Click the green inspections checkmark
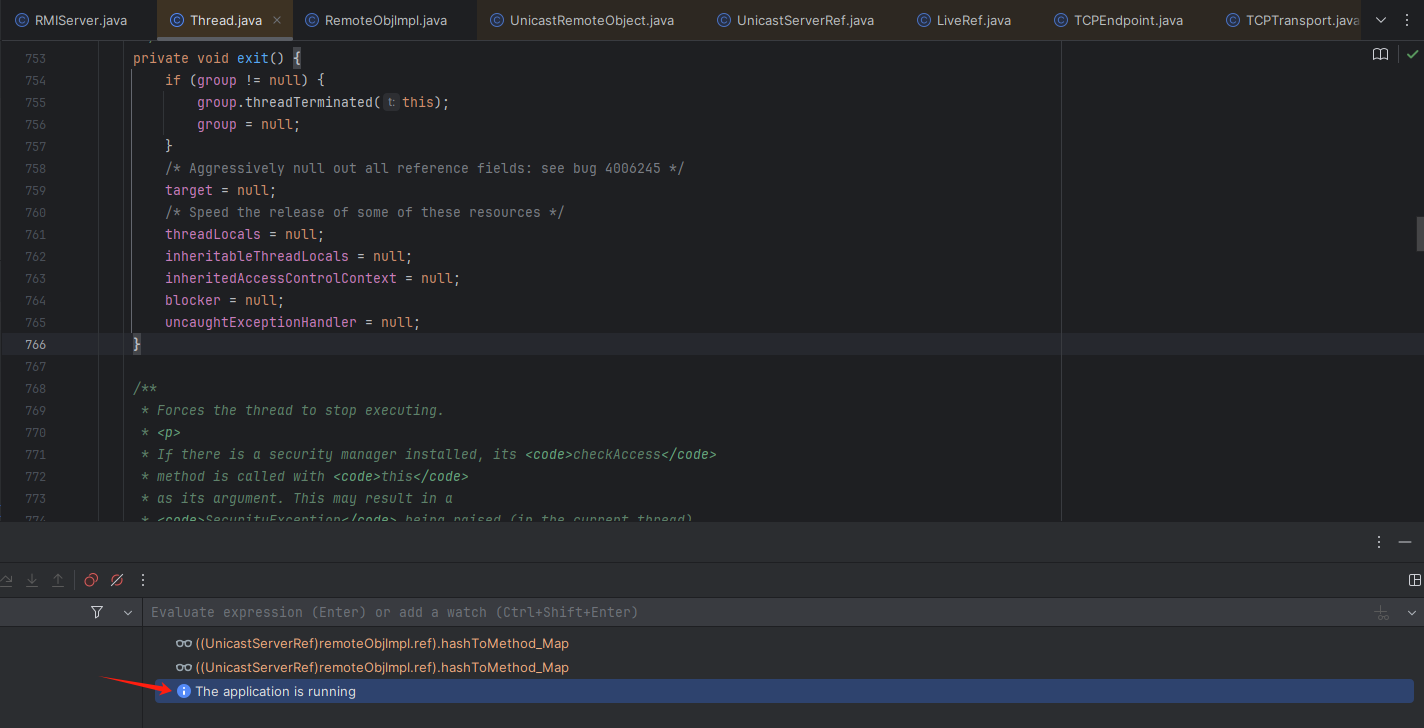Viewport: 1424px width, 728px height. (1412, 54)
